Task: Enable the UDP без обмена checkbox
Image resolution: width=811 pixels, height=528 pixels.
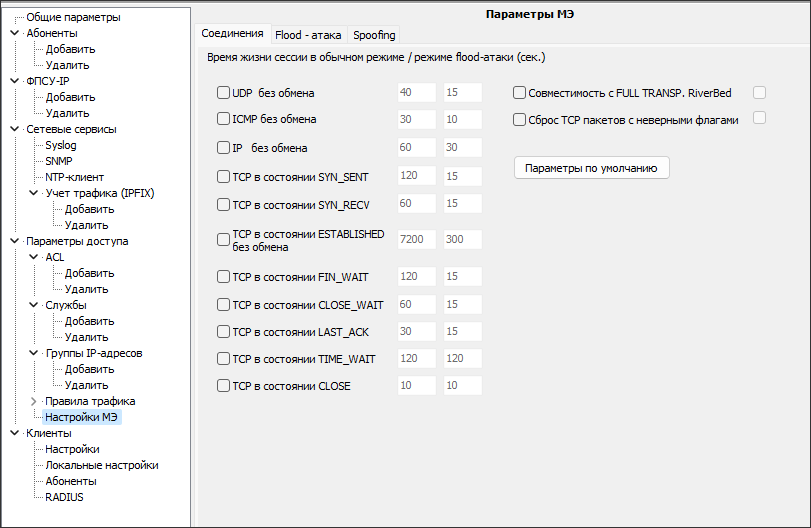Action: coord(224,93)
